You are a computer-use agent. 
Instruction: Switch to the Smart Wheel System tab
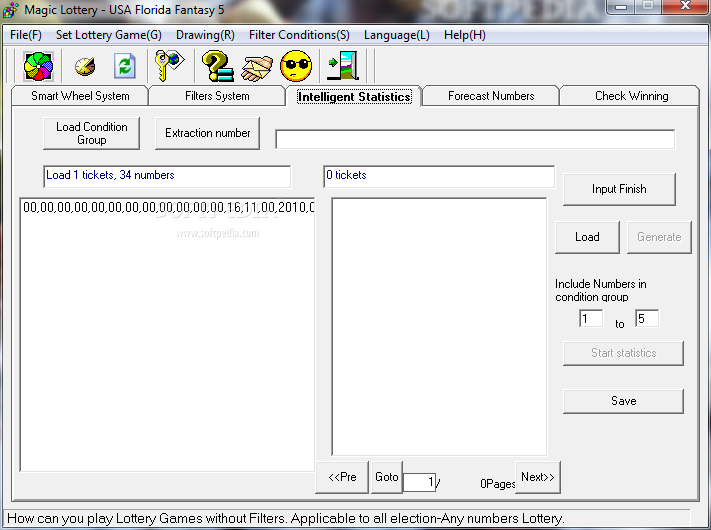[80, 96]
